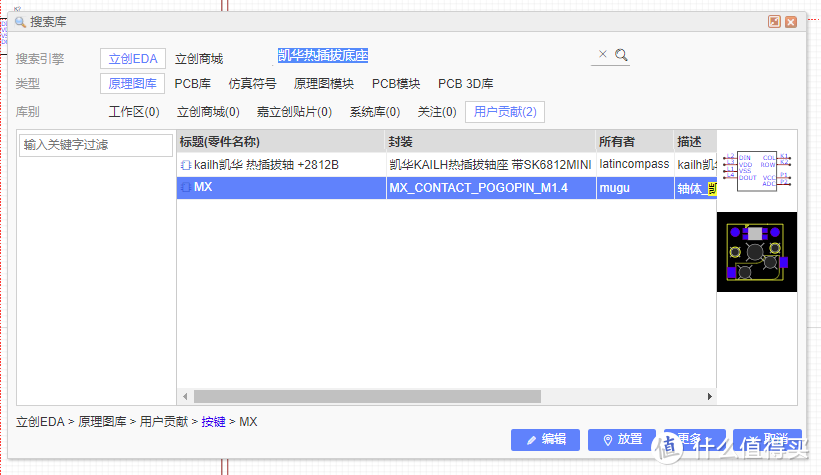Viewport: 821px width, 475px height.
Task: Switch type to 仿真符号
Action: [x=252, y=84]
